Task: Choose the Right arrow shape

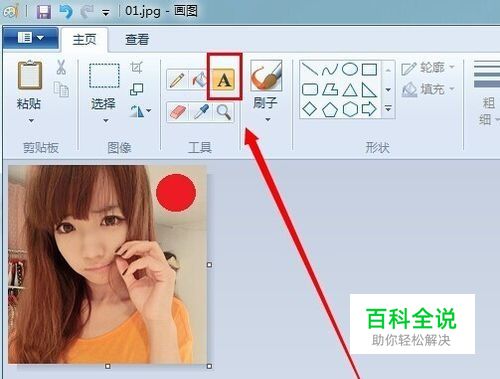Action: pos(369,109)
